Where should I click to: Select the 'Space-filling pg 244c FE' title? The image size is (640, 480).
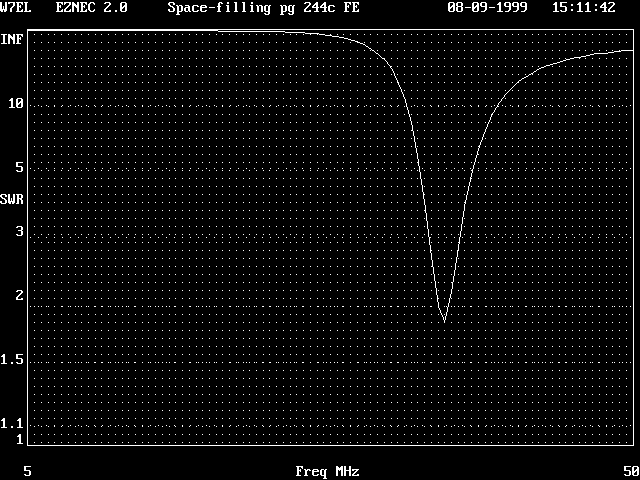point(264,8)
